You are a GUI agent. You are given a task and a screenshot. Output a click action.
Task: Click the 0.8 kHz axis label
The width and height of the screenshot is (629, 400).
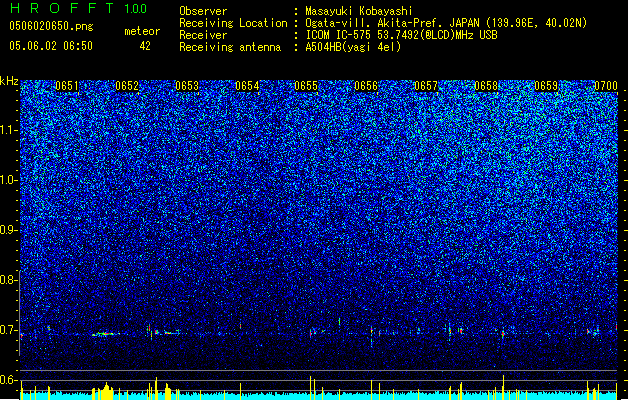[9, 280]
